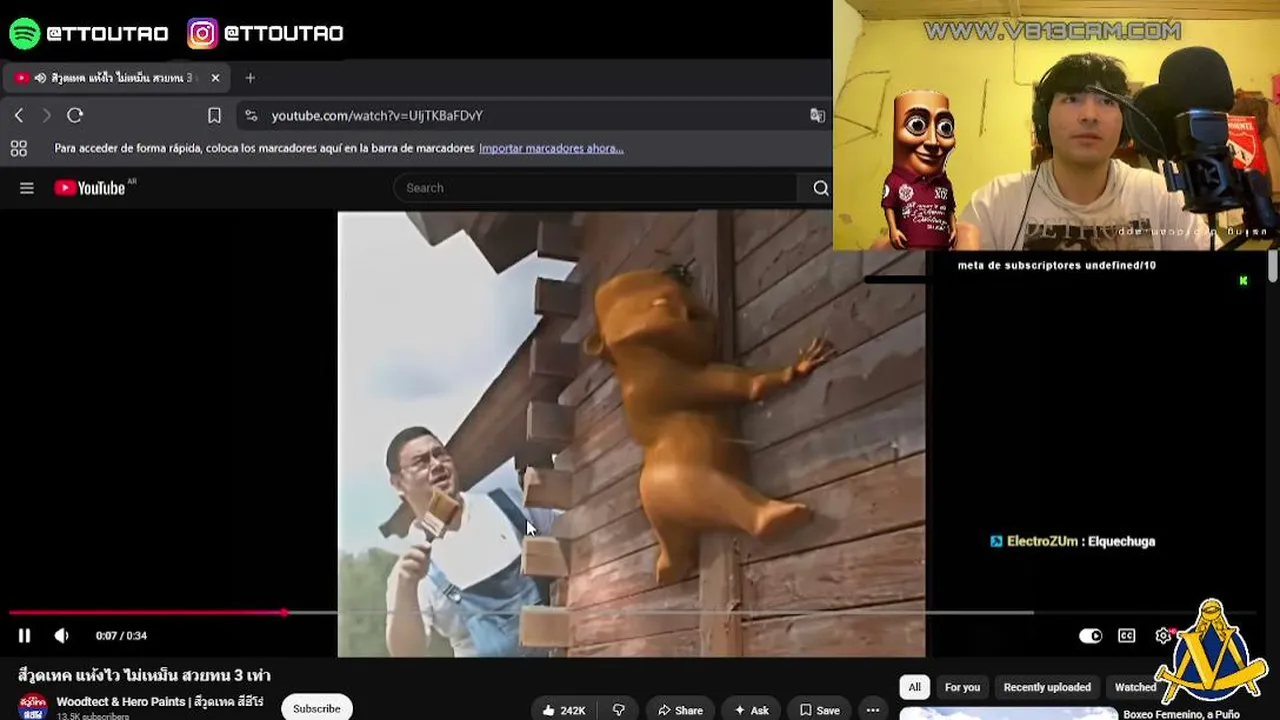Viewport: 1280px width, 720px height.
Task: Turn on closed captions with the CC button
Action: 1127,636
